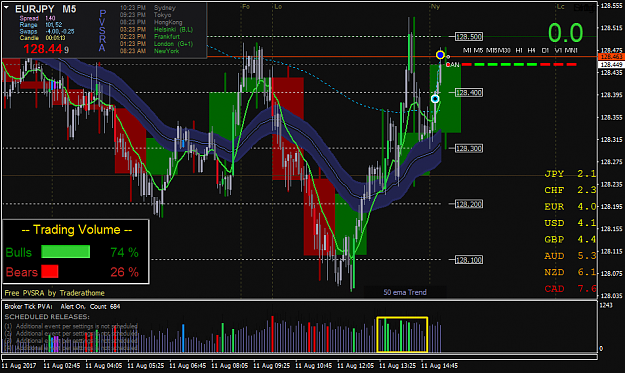
Task: Click the horizontal chart scrollbar at bottom
Action: (300, 357)
